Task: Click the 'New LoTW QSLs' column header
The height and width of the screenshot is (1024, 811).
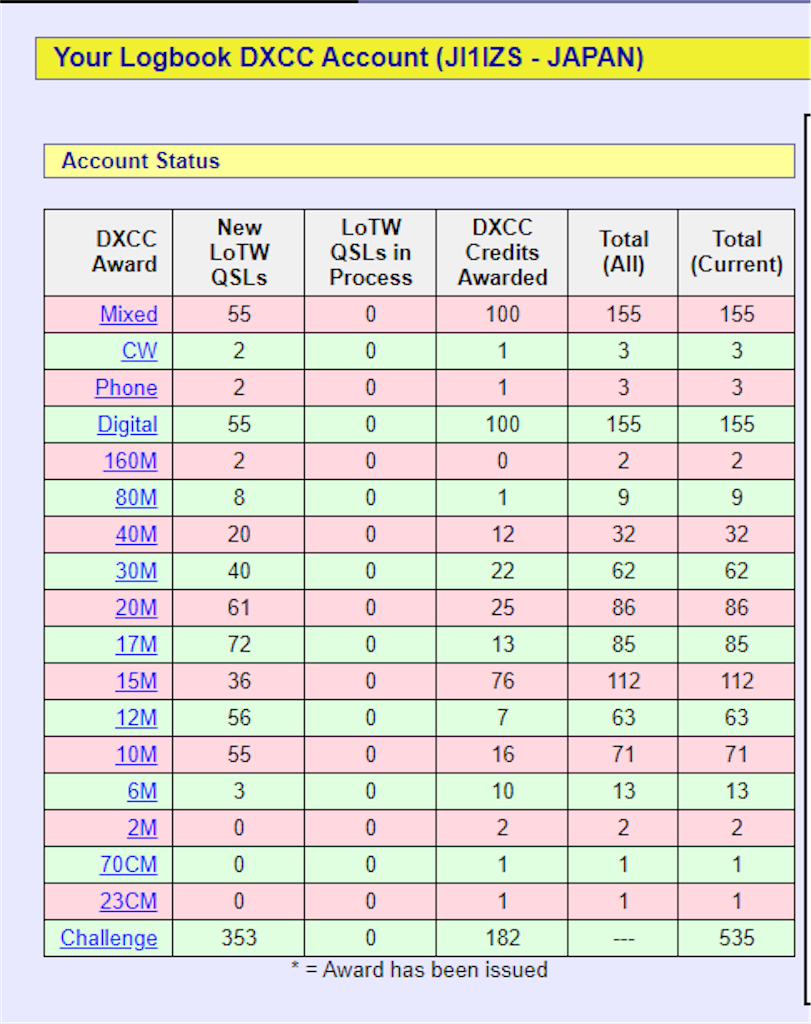Action: (239, 252)
